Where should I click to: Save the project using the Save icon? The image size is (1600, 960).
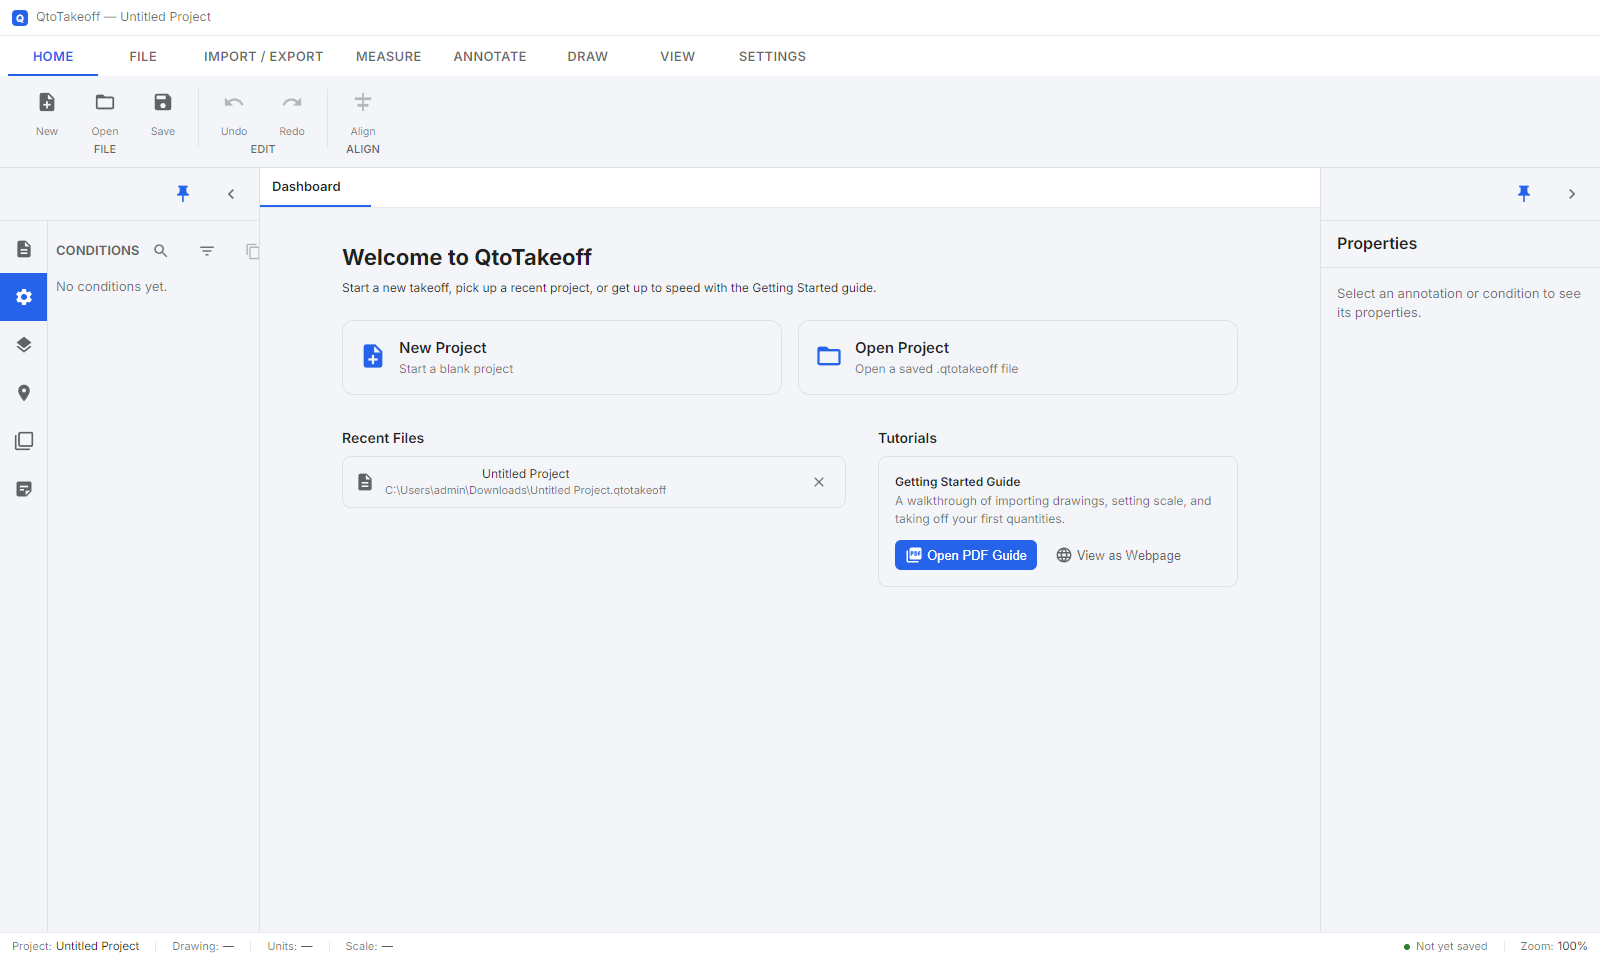point(163,102)
